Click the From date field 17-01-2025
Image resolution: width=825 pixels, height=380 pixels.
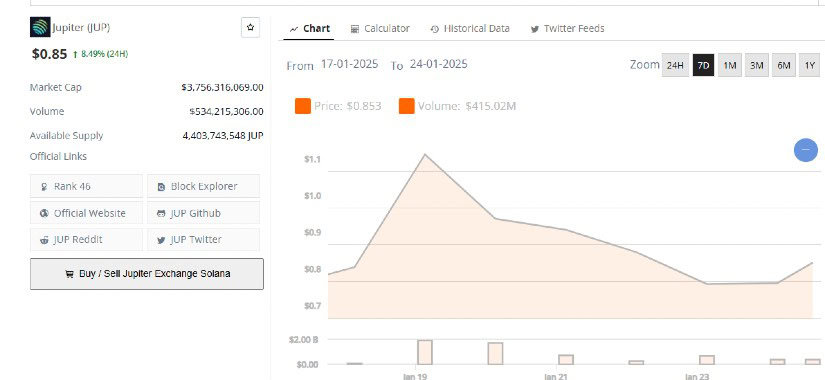[349, 64]
